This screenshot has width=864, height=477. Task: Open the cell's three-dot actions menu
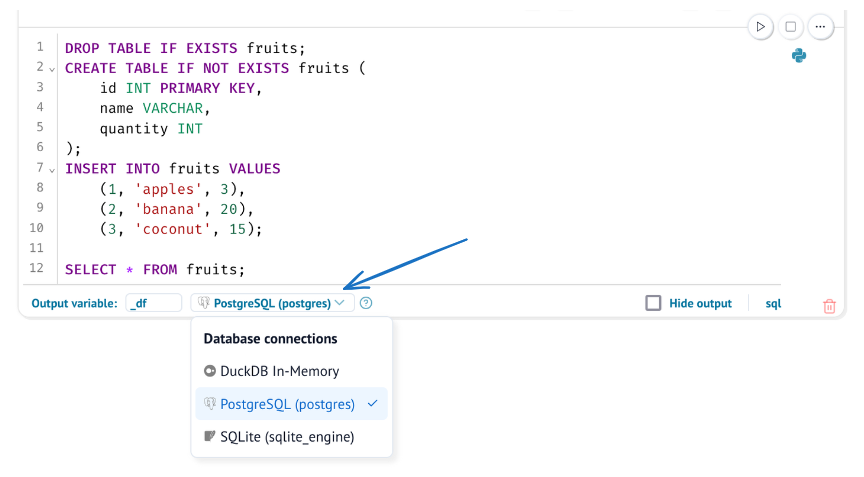[x=820, y=27]
